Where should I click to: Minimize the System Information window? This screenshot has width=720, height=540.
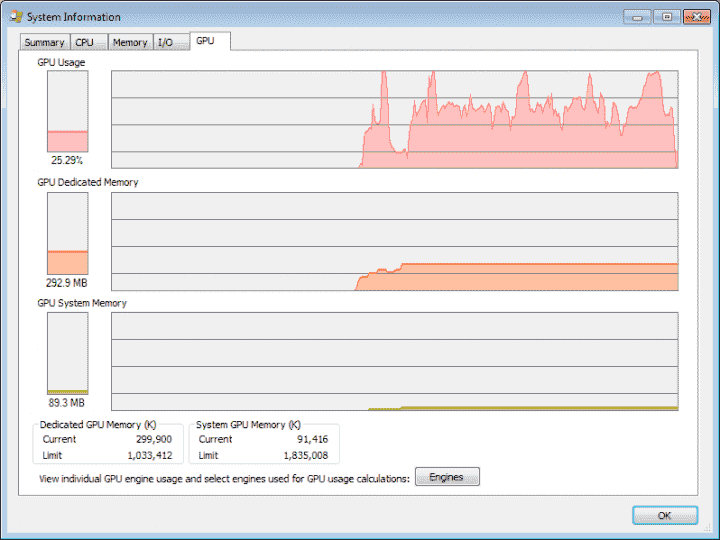tap(637, 17)
